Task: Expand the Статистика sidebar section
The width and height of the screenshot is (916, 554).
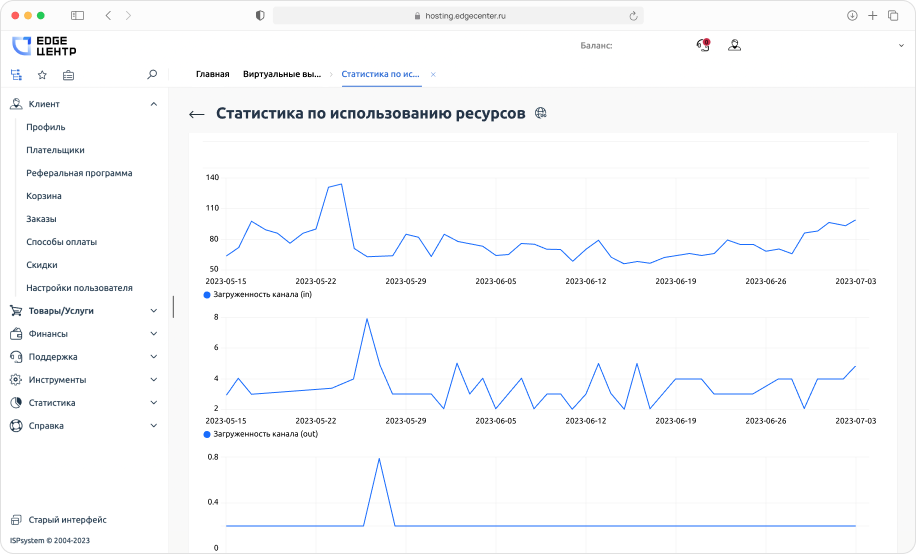Action: [153, 403]
